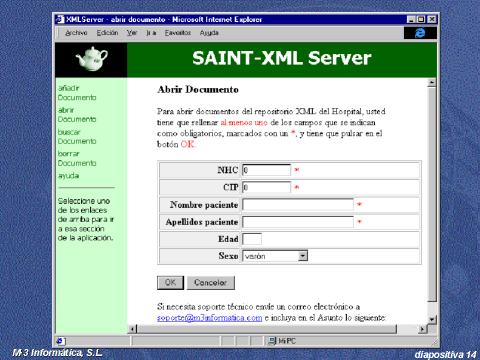Open the añadir Documento link
The height and width of the screenshot is (360, 480).
(x=77, y=93)
